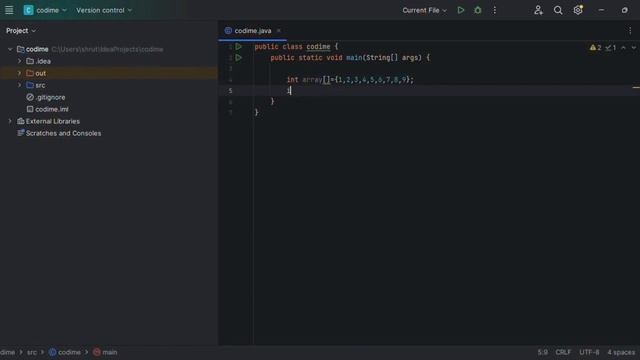Change UTF-8 file encoding
The width and height of the screenshot is (640, 360).
click(589, 352)
